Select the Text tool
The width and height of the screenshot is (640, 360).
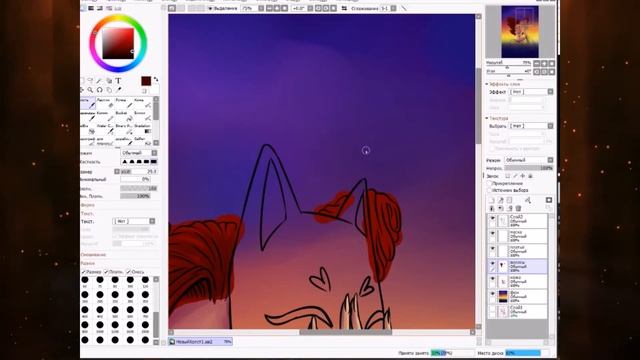pos(118,80)
